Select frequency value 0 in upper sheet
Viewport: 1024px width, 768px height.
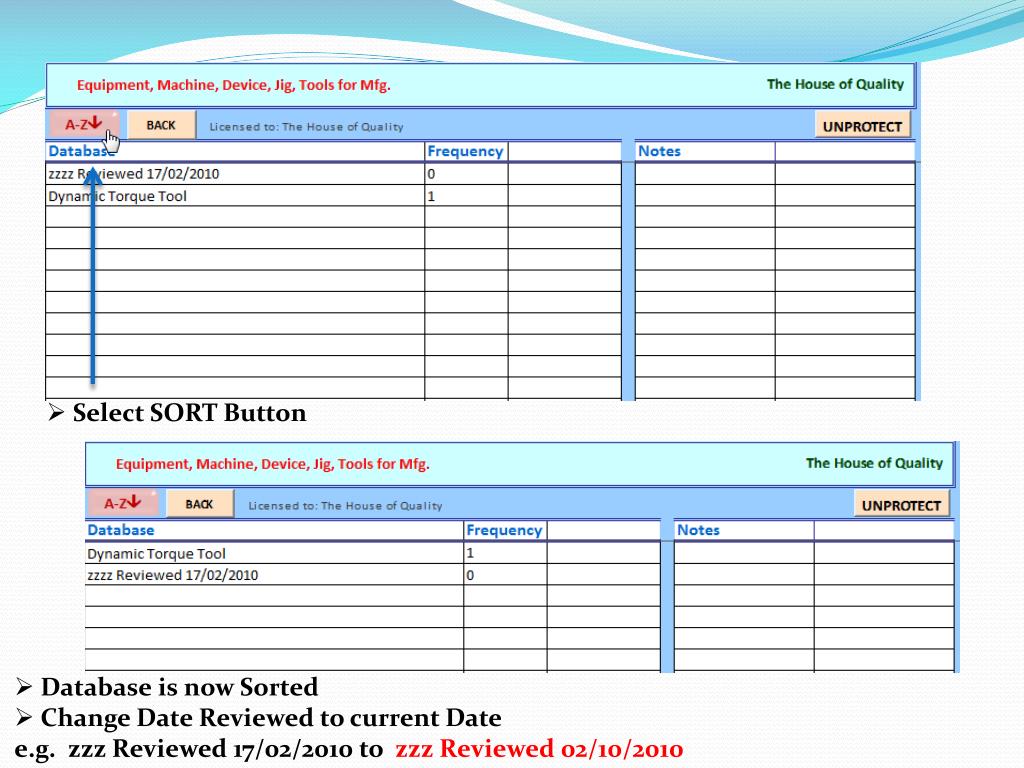[x=466, y=174]
